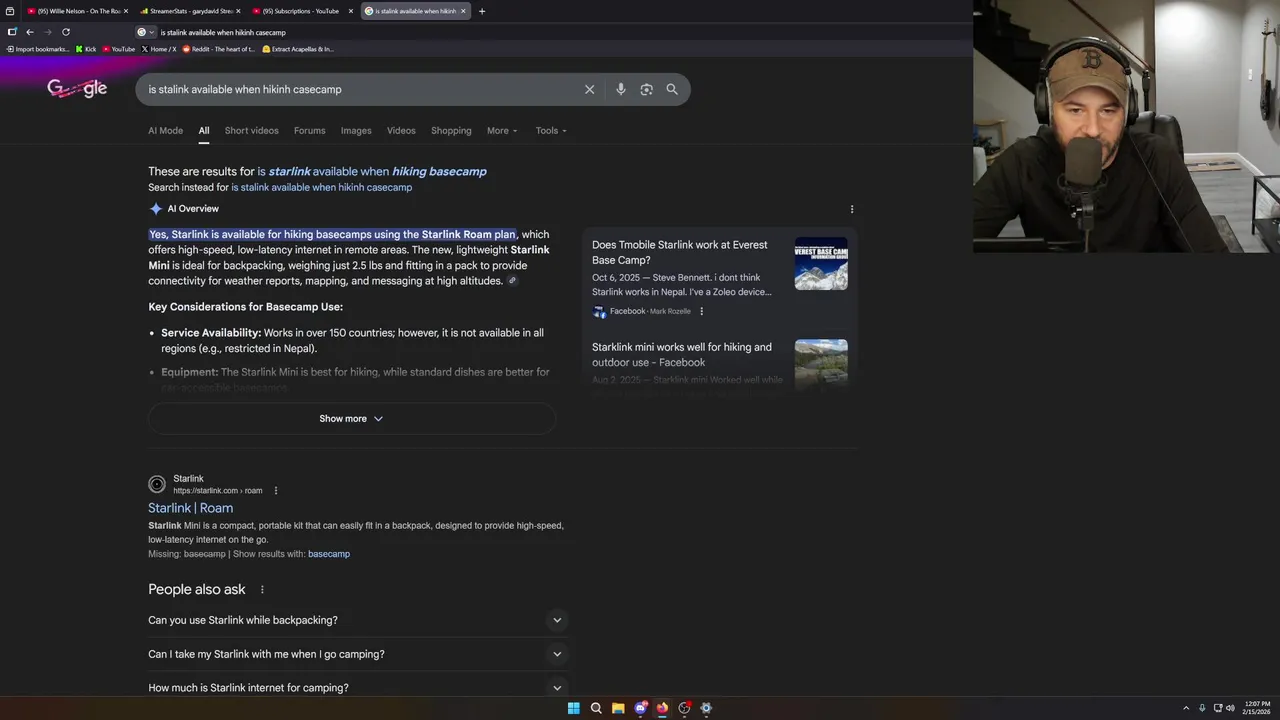
Task: Open a new browser tab
Action: (482, 11)
